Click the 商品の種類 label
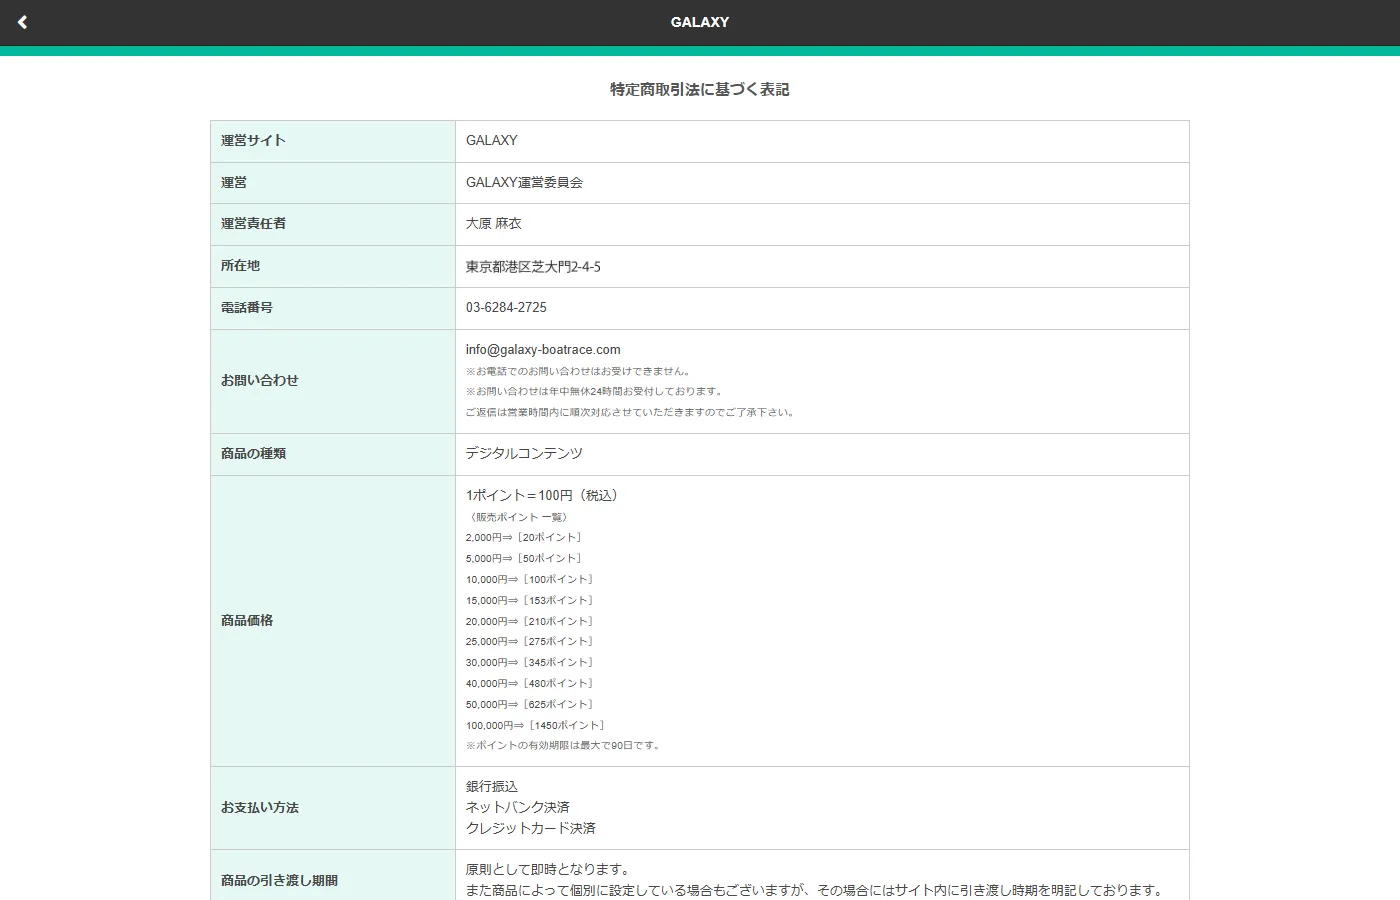The width and height of the screenshot is (1400, 900). click(x=253, y=454)
